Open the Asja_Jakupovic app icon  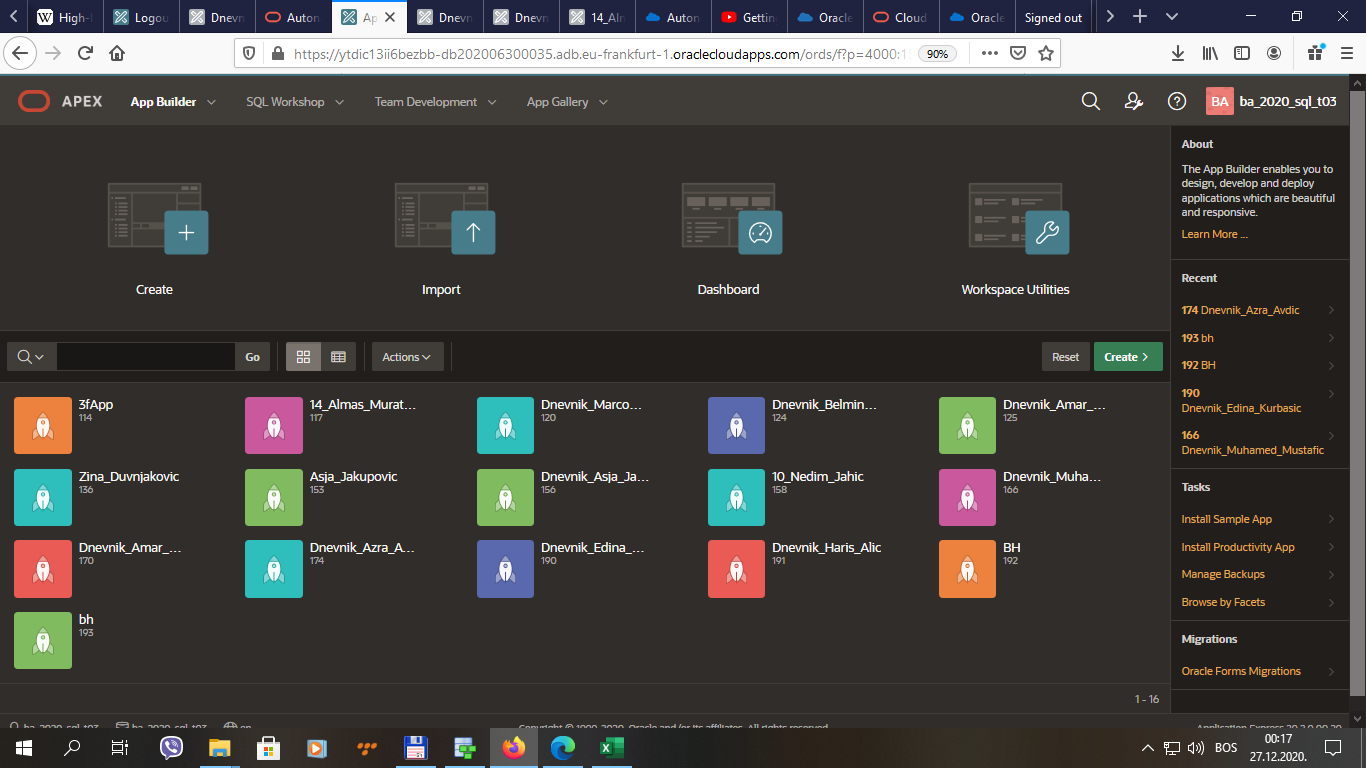274,497
